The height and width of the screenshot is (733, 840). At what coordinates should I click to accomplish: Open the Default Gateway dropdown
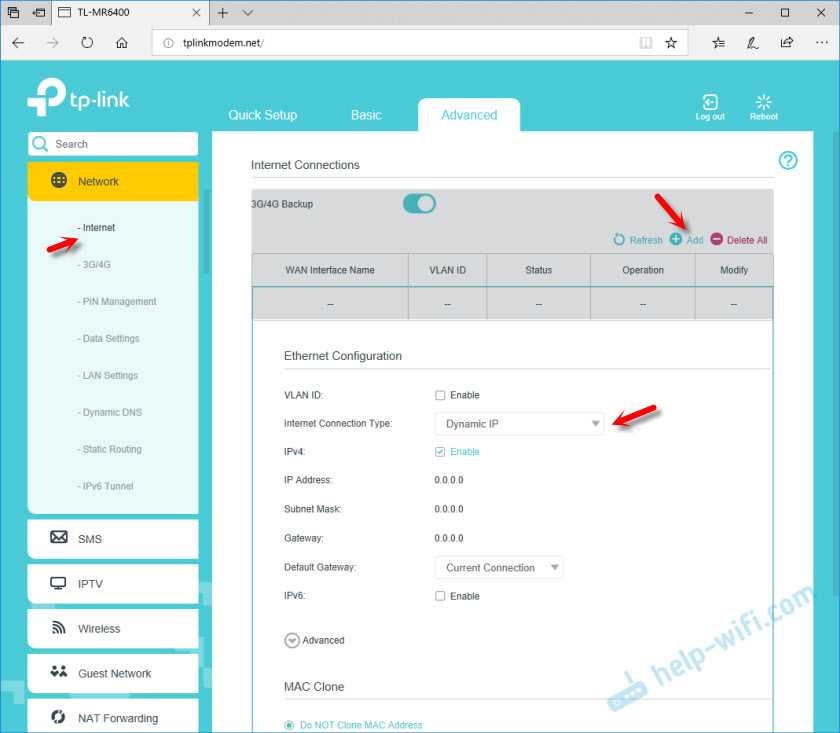point(498,568)
